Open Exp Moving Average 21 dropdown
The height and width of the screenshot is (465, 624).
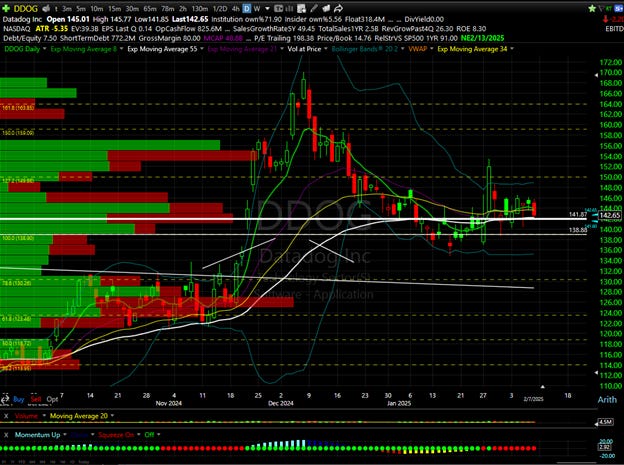(x=282, y=49)
